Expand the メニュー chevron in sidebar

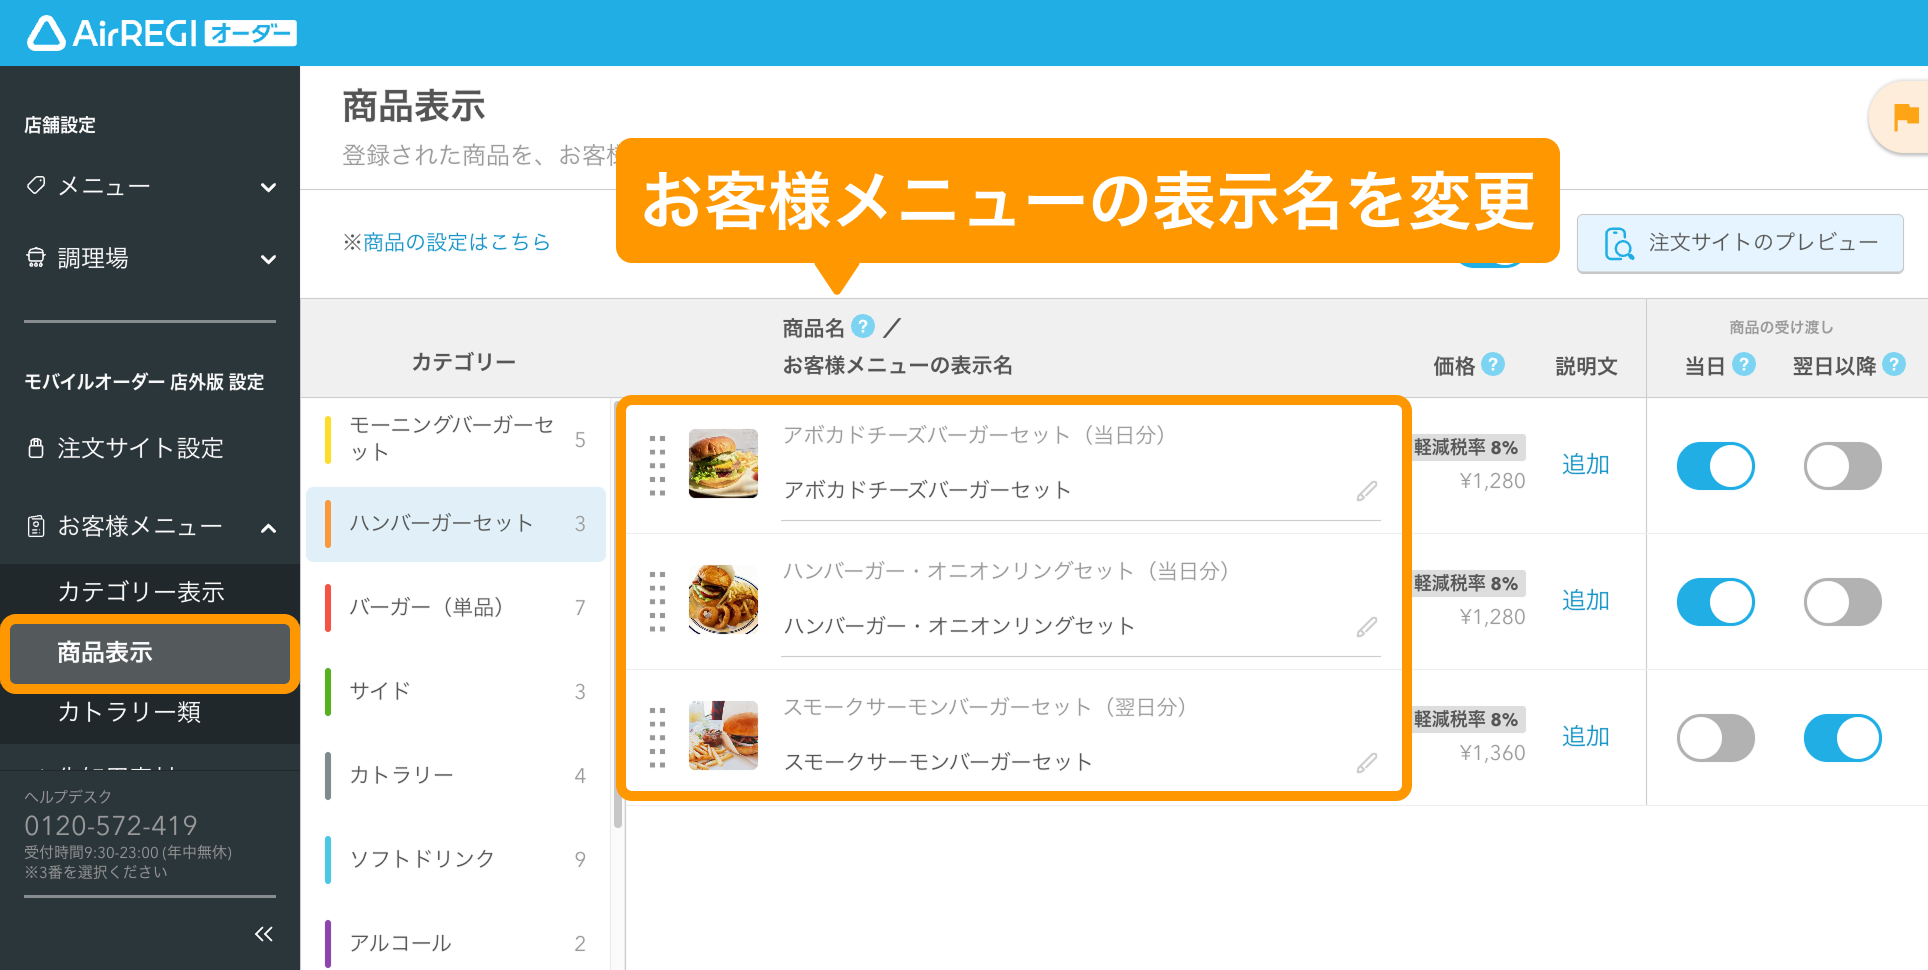pos(268,187)
